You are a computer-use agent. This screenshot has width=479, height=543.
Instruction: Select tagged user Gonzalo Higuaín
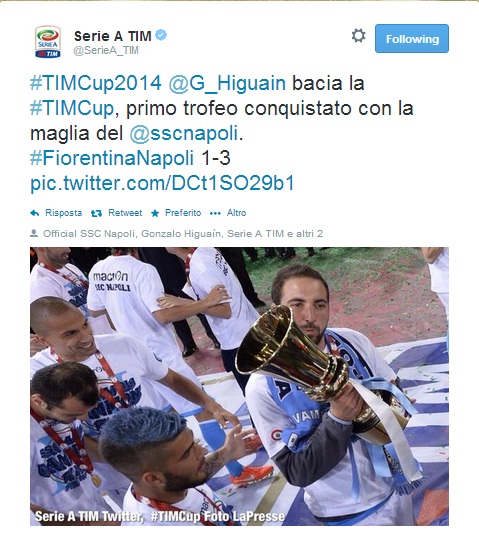click(181, 234)
